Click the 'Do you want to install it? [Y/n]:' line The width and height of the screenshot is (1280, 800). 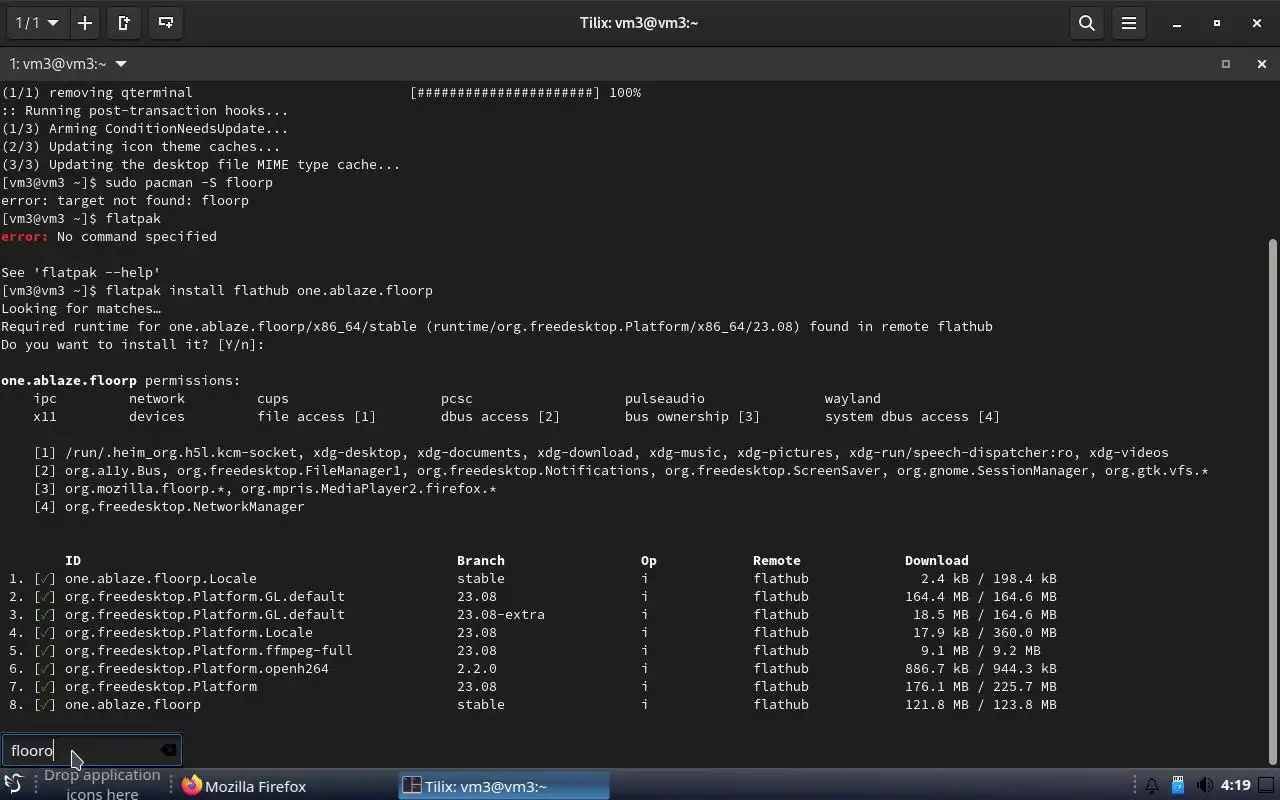133,345
